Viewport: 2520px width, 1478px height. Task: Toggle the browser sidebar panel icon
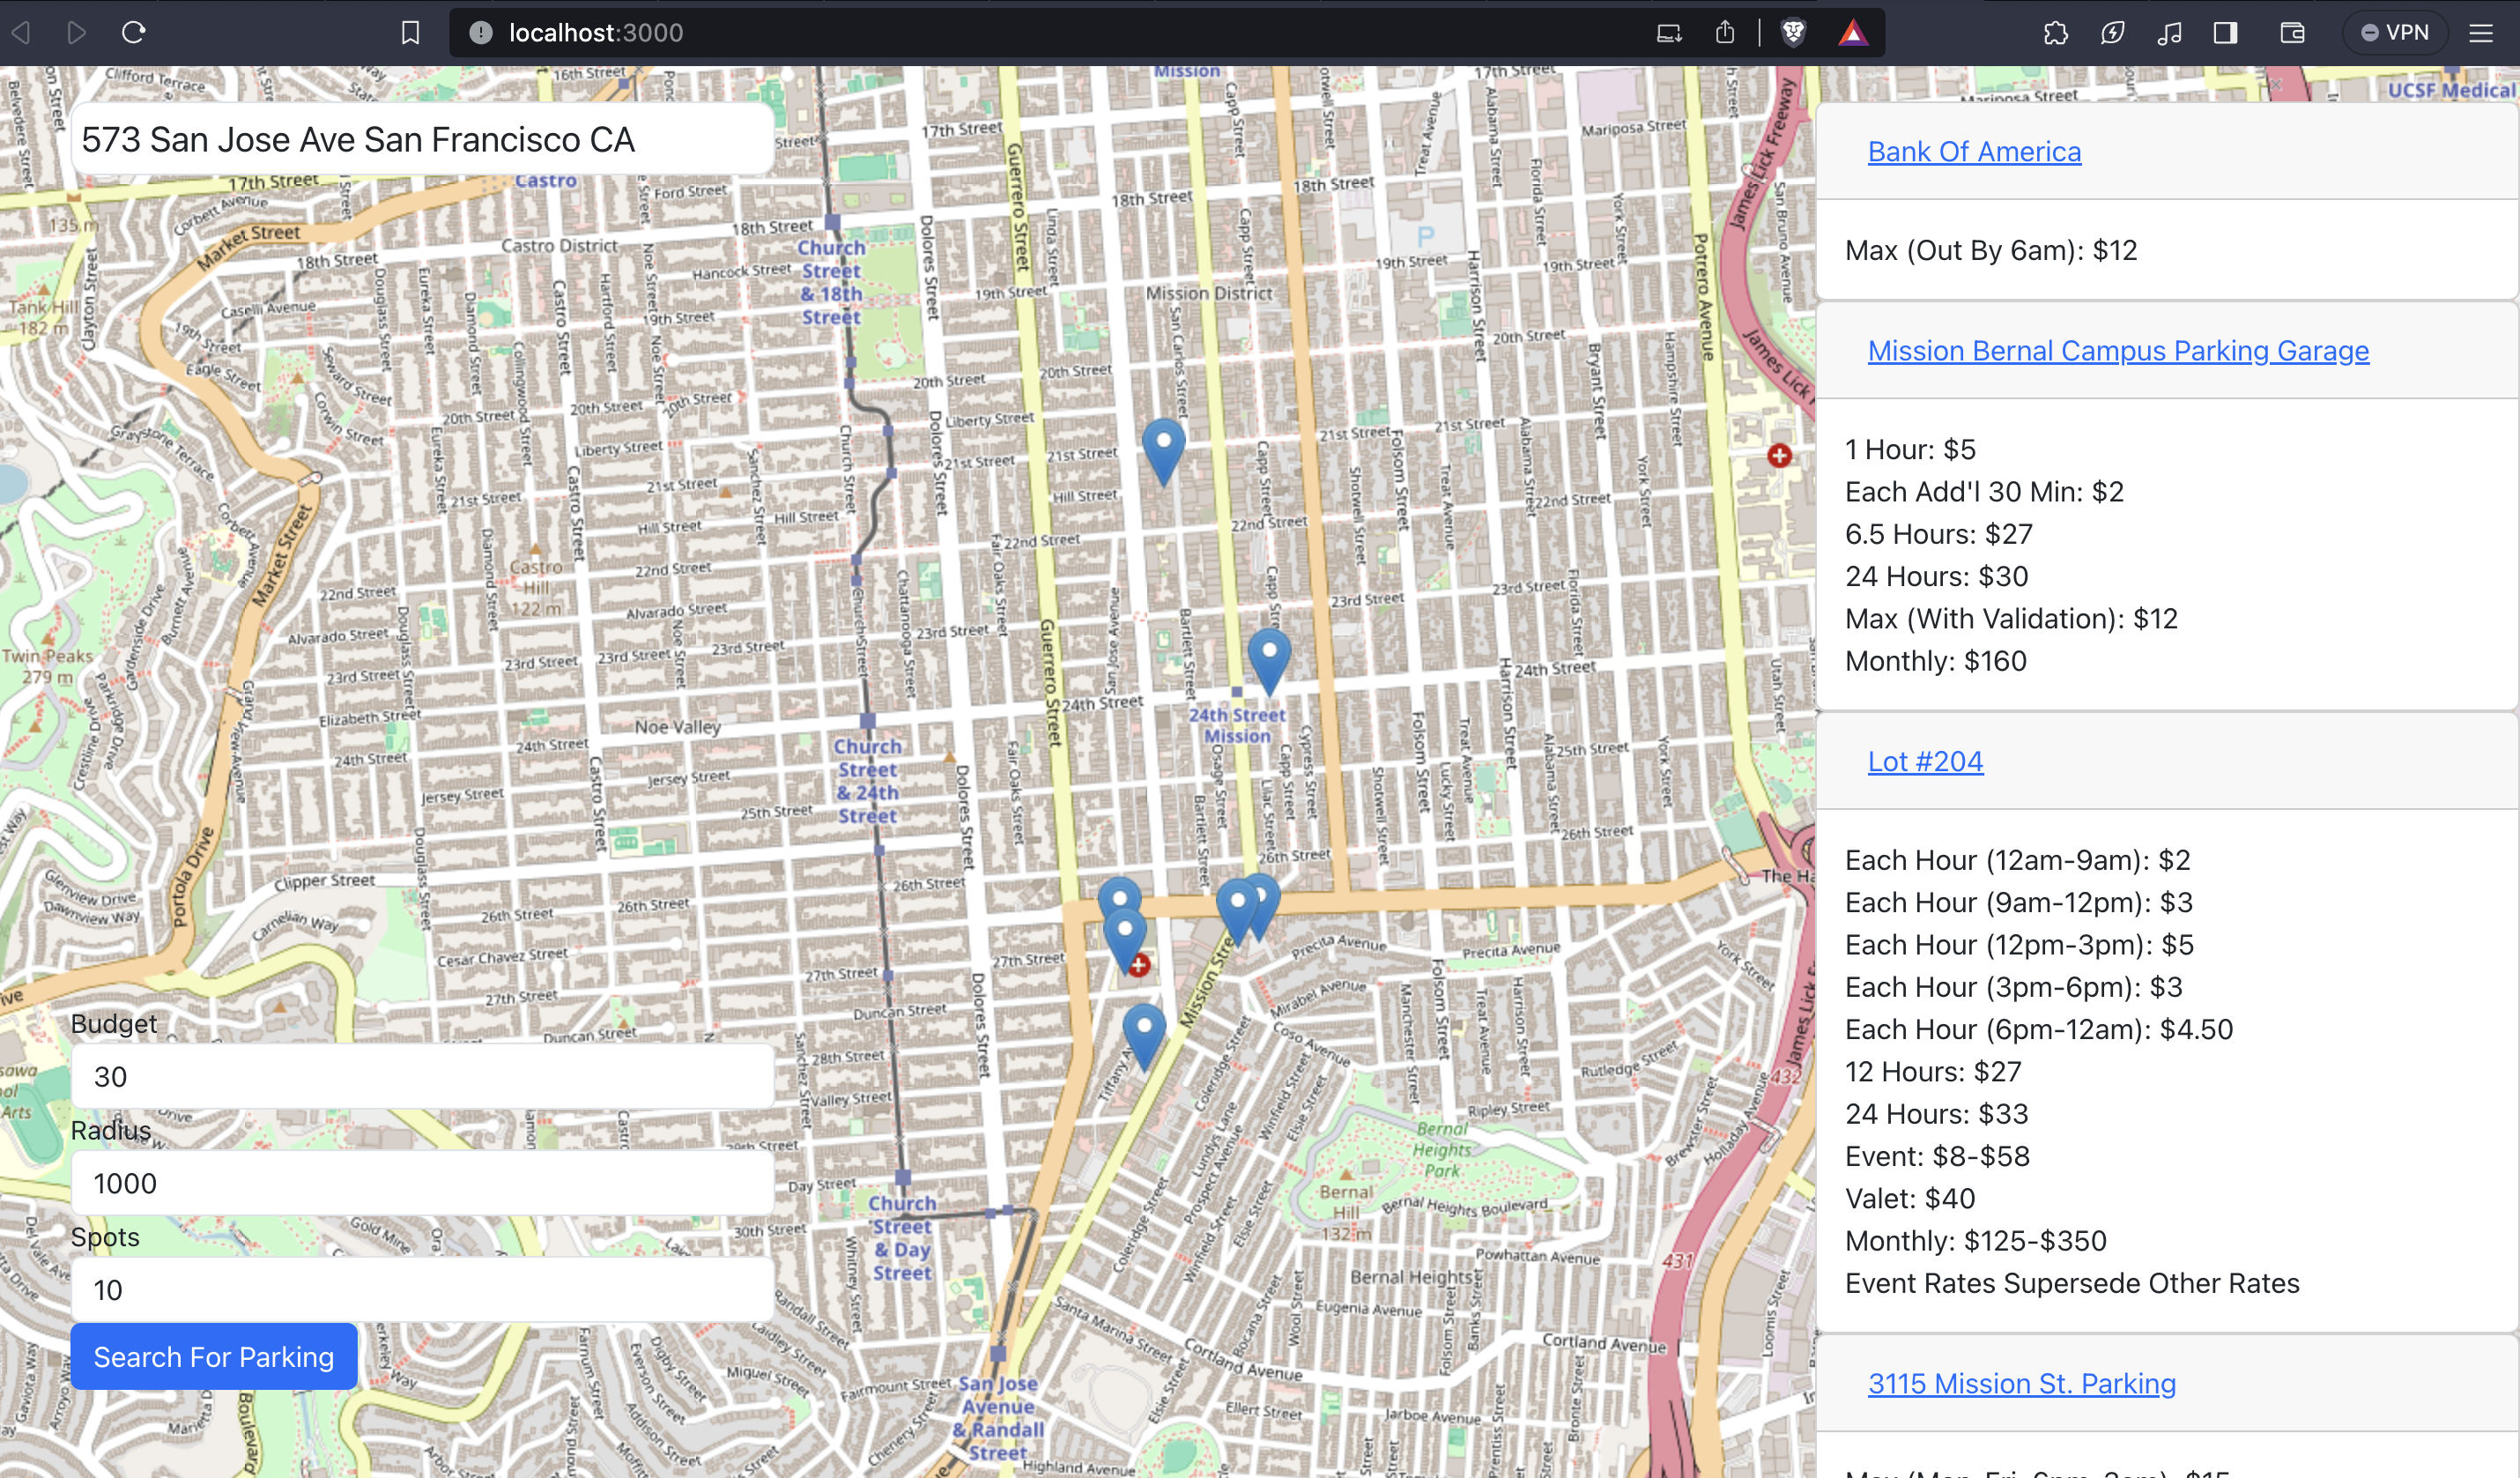click(x=2225, y=33)
